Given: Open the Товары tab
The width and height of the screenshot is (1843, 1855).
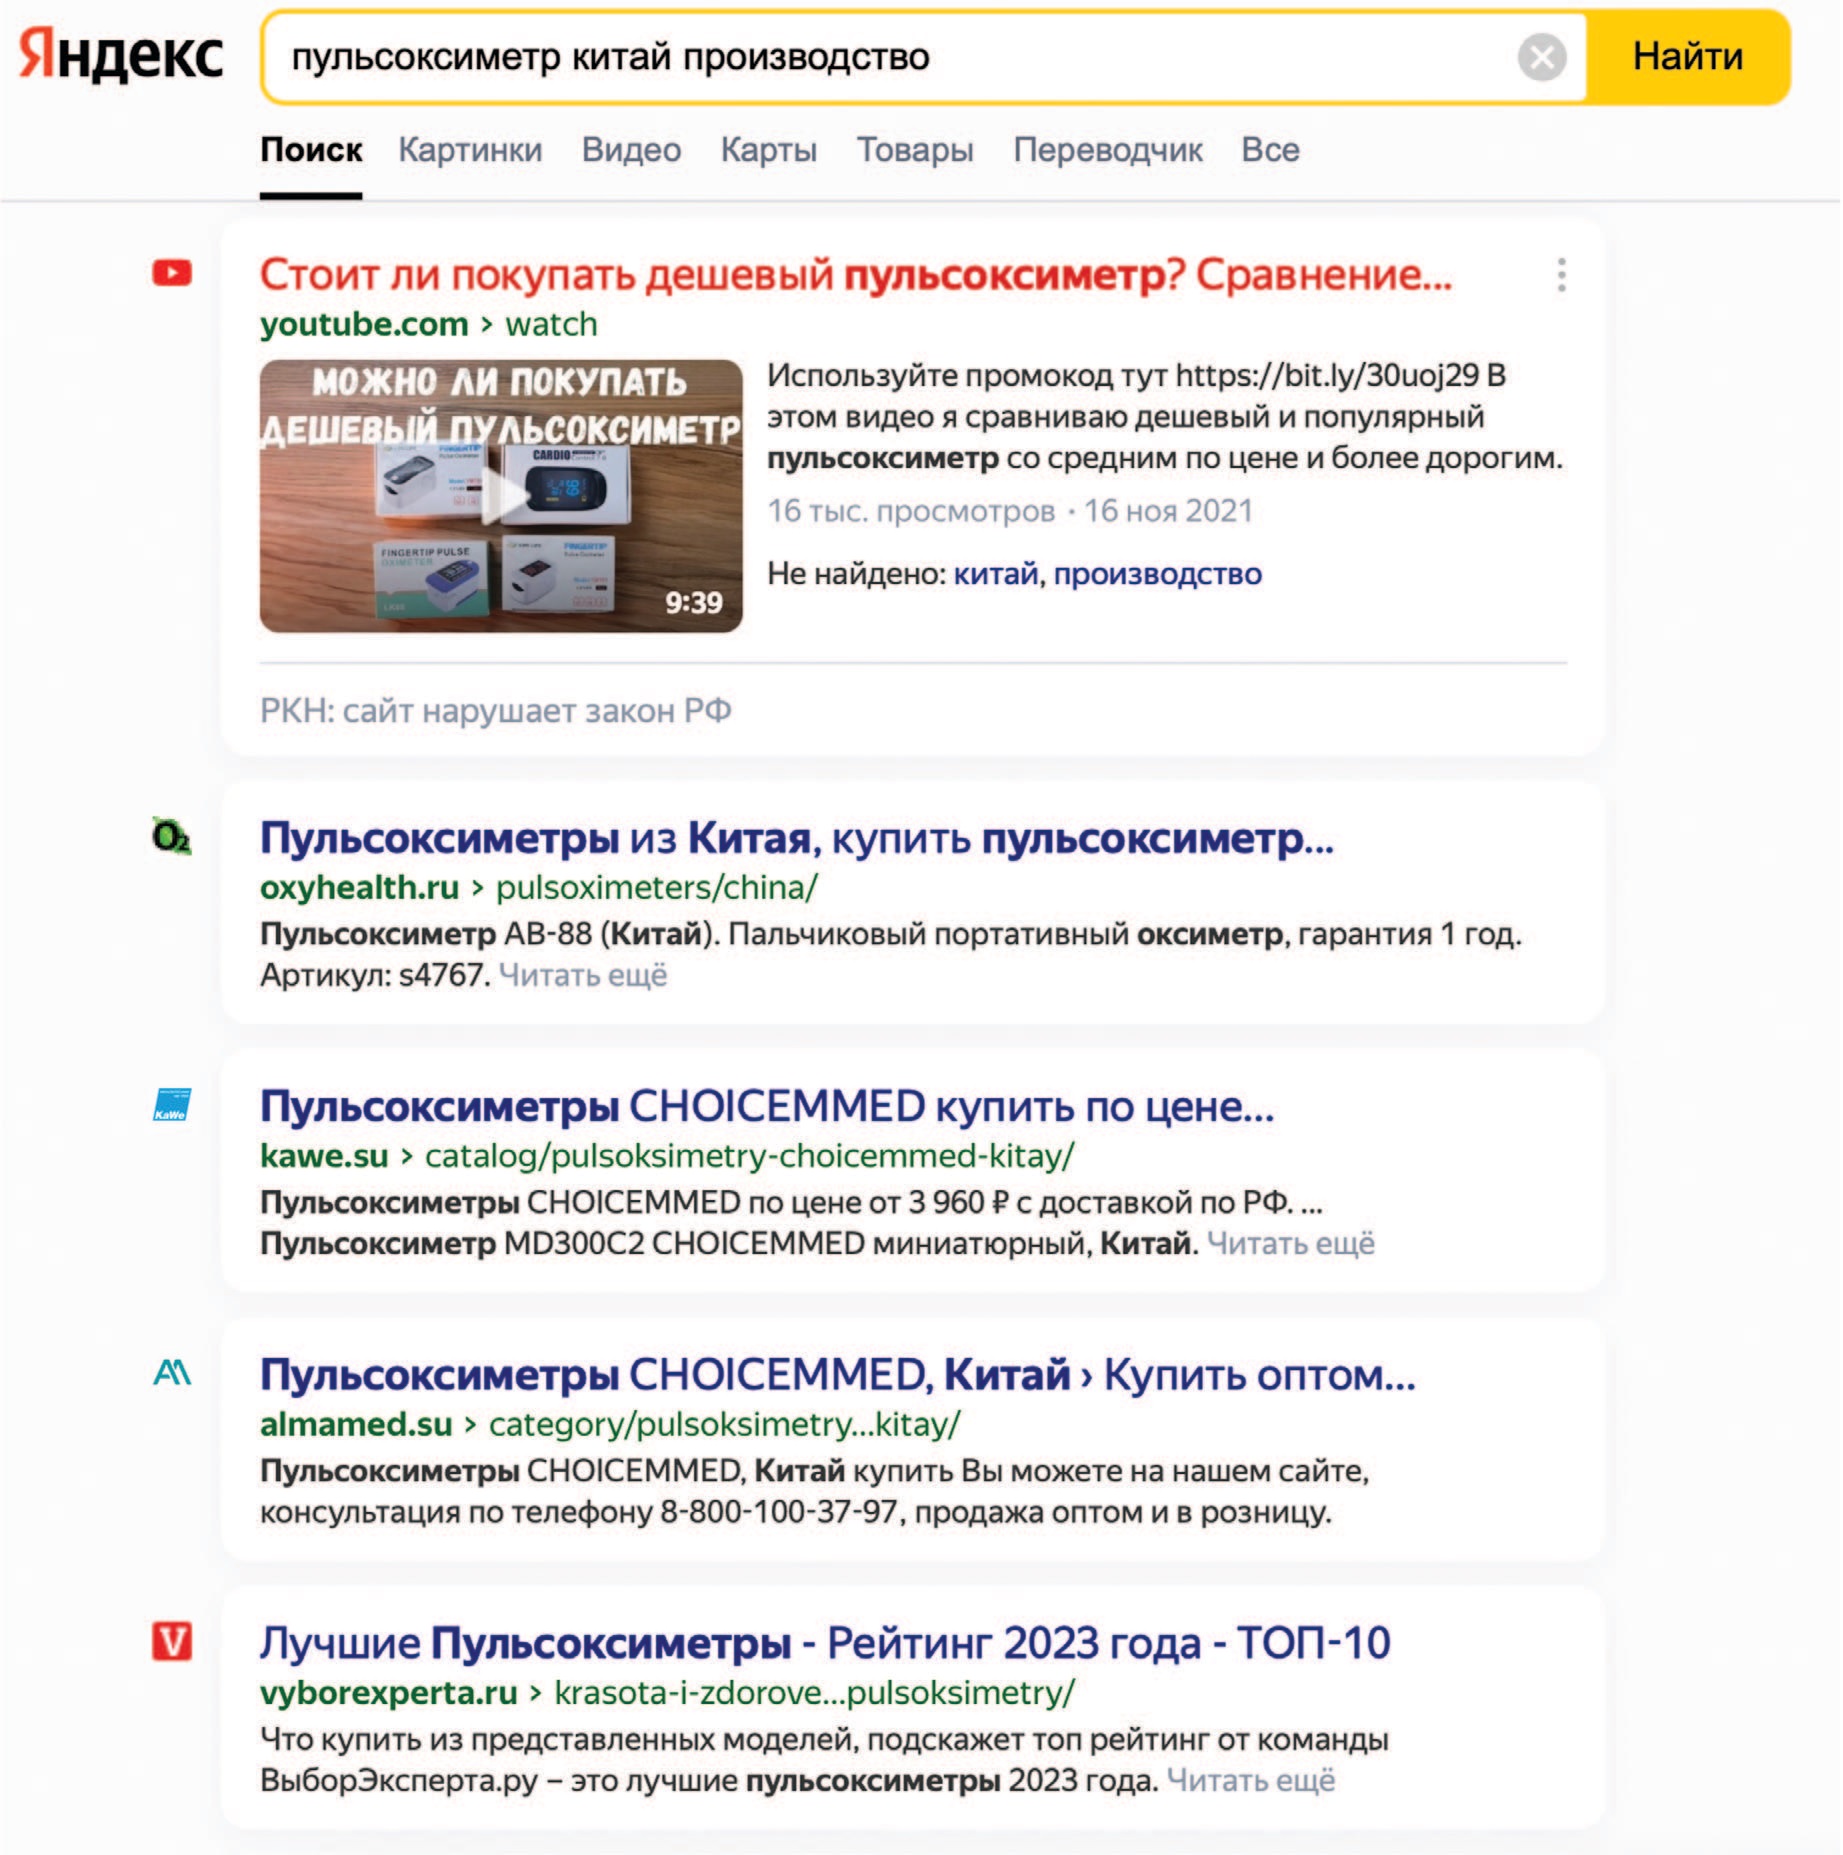Looking at the screenshot, I should pos(915,150).
